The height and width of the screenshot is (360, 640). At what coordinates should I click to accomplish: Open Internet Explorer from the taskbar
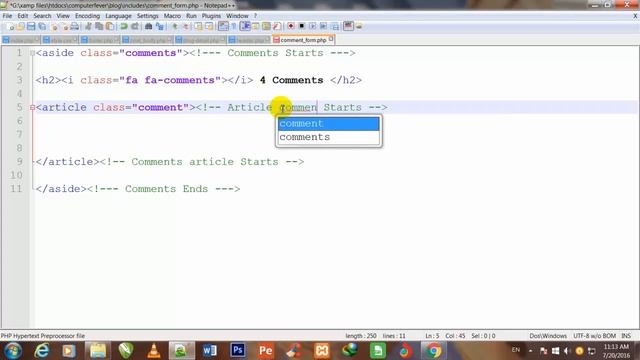point(42,351)
